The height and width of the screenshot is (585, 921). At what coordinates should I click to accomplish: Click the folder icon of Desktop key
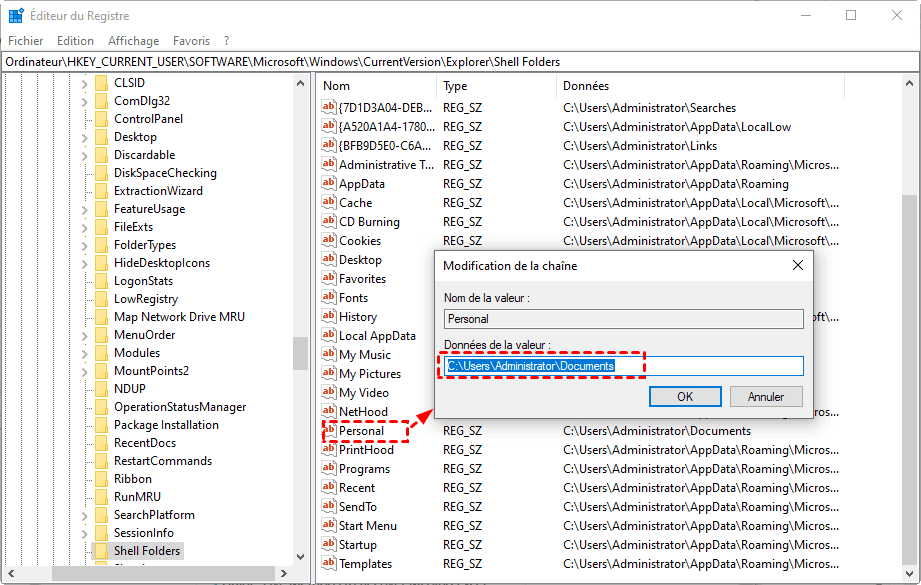(x=102, y=137)
